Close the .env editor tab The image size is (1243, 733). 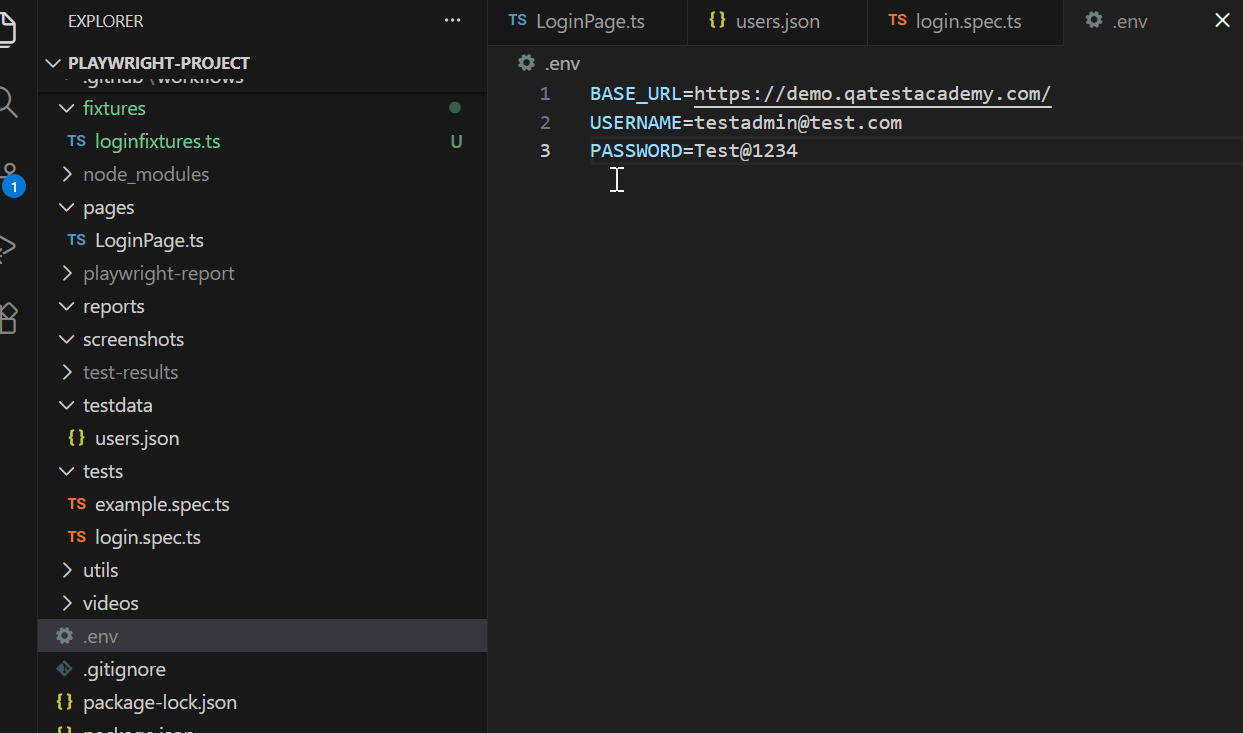pos(1221,21)
